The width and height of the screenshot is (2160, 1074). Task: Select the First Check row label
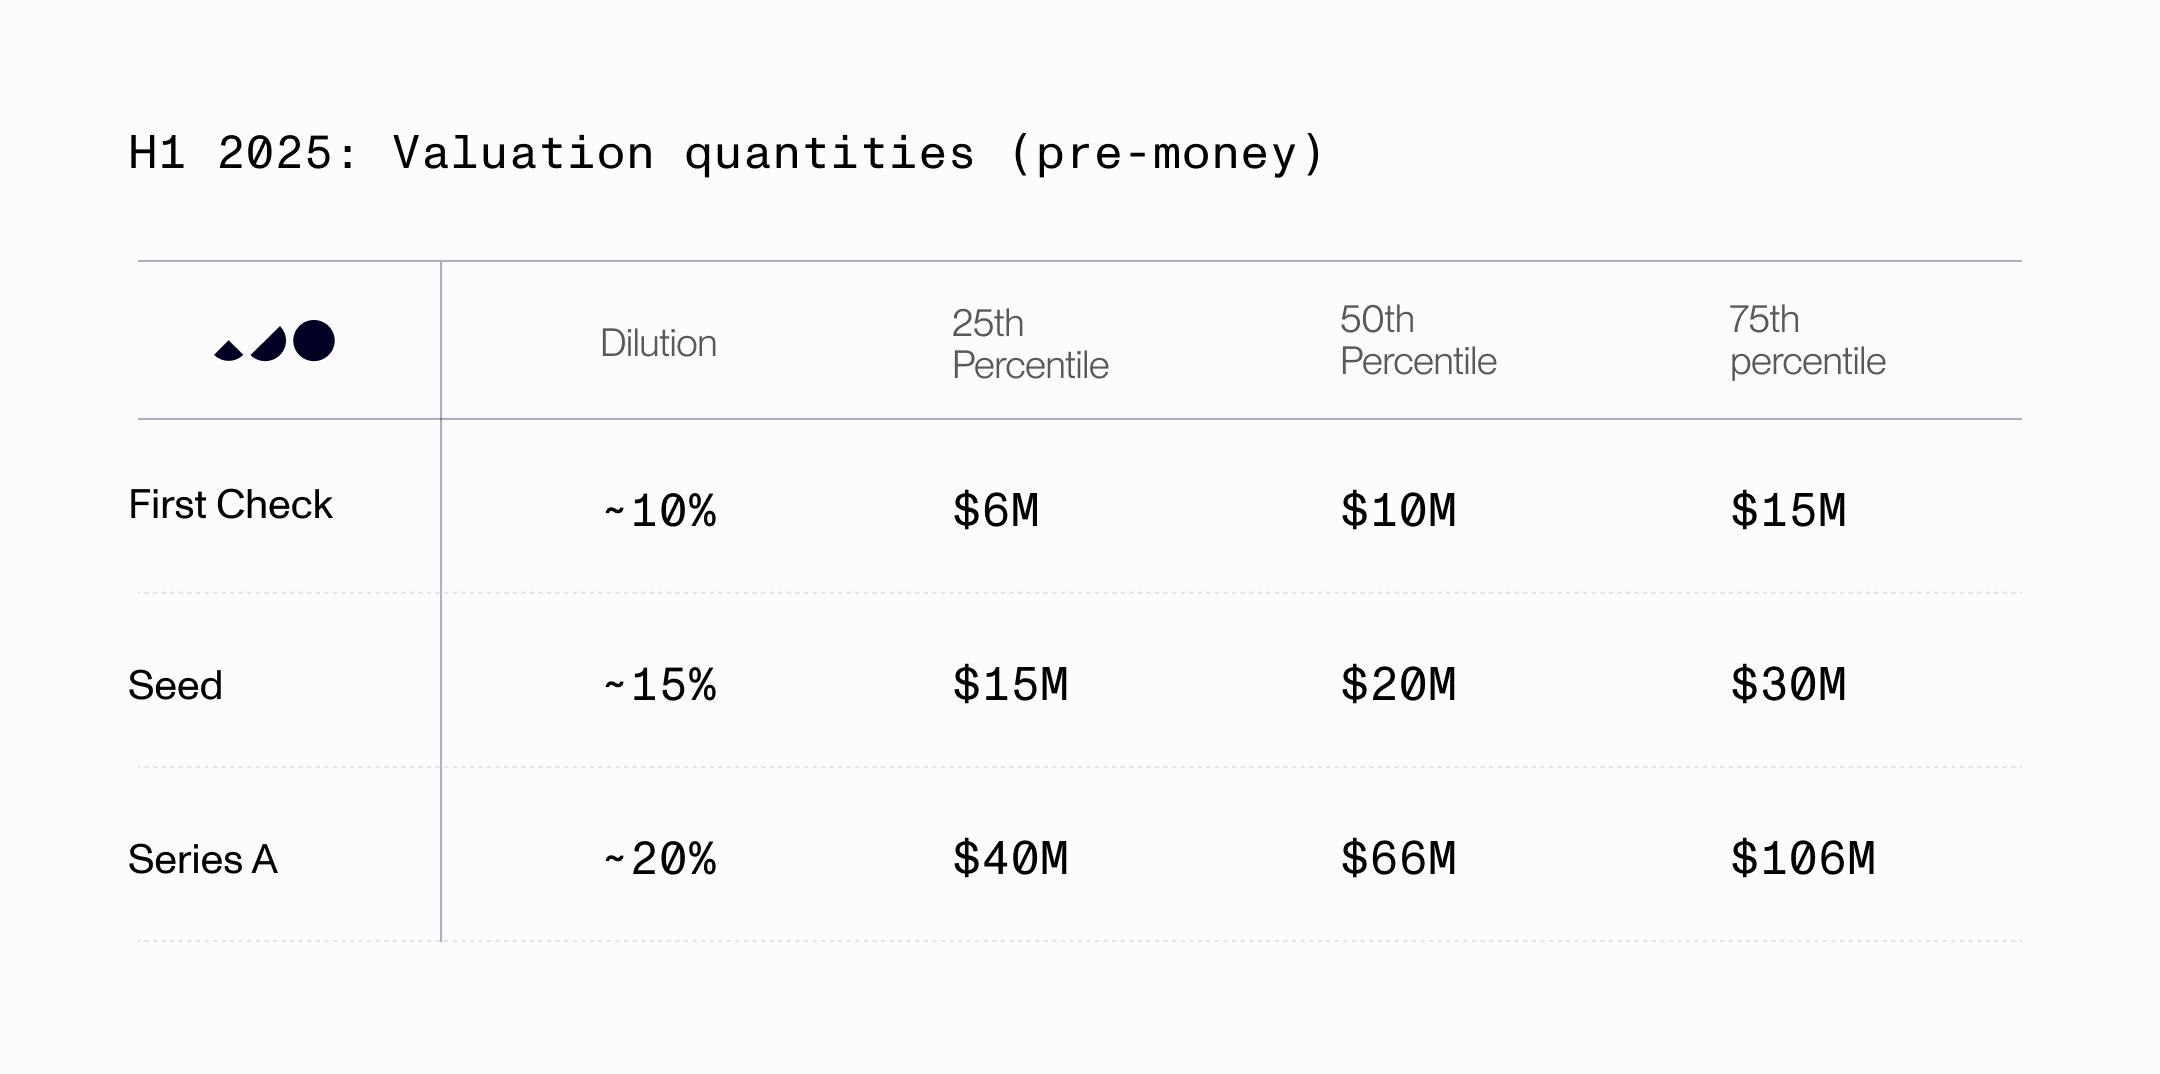tap(230, 505)
